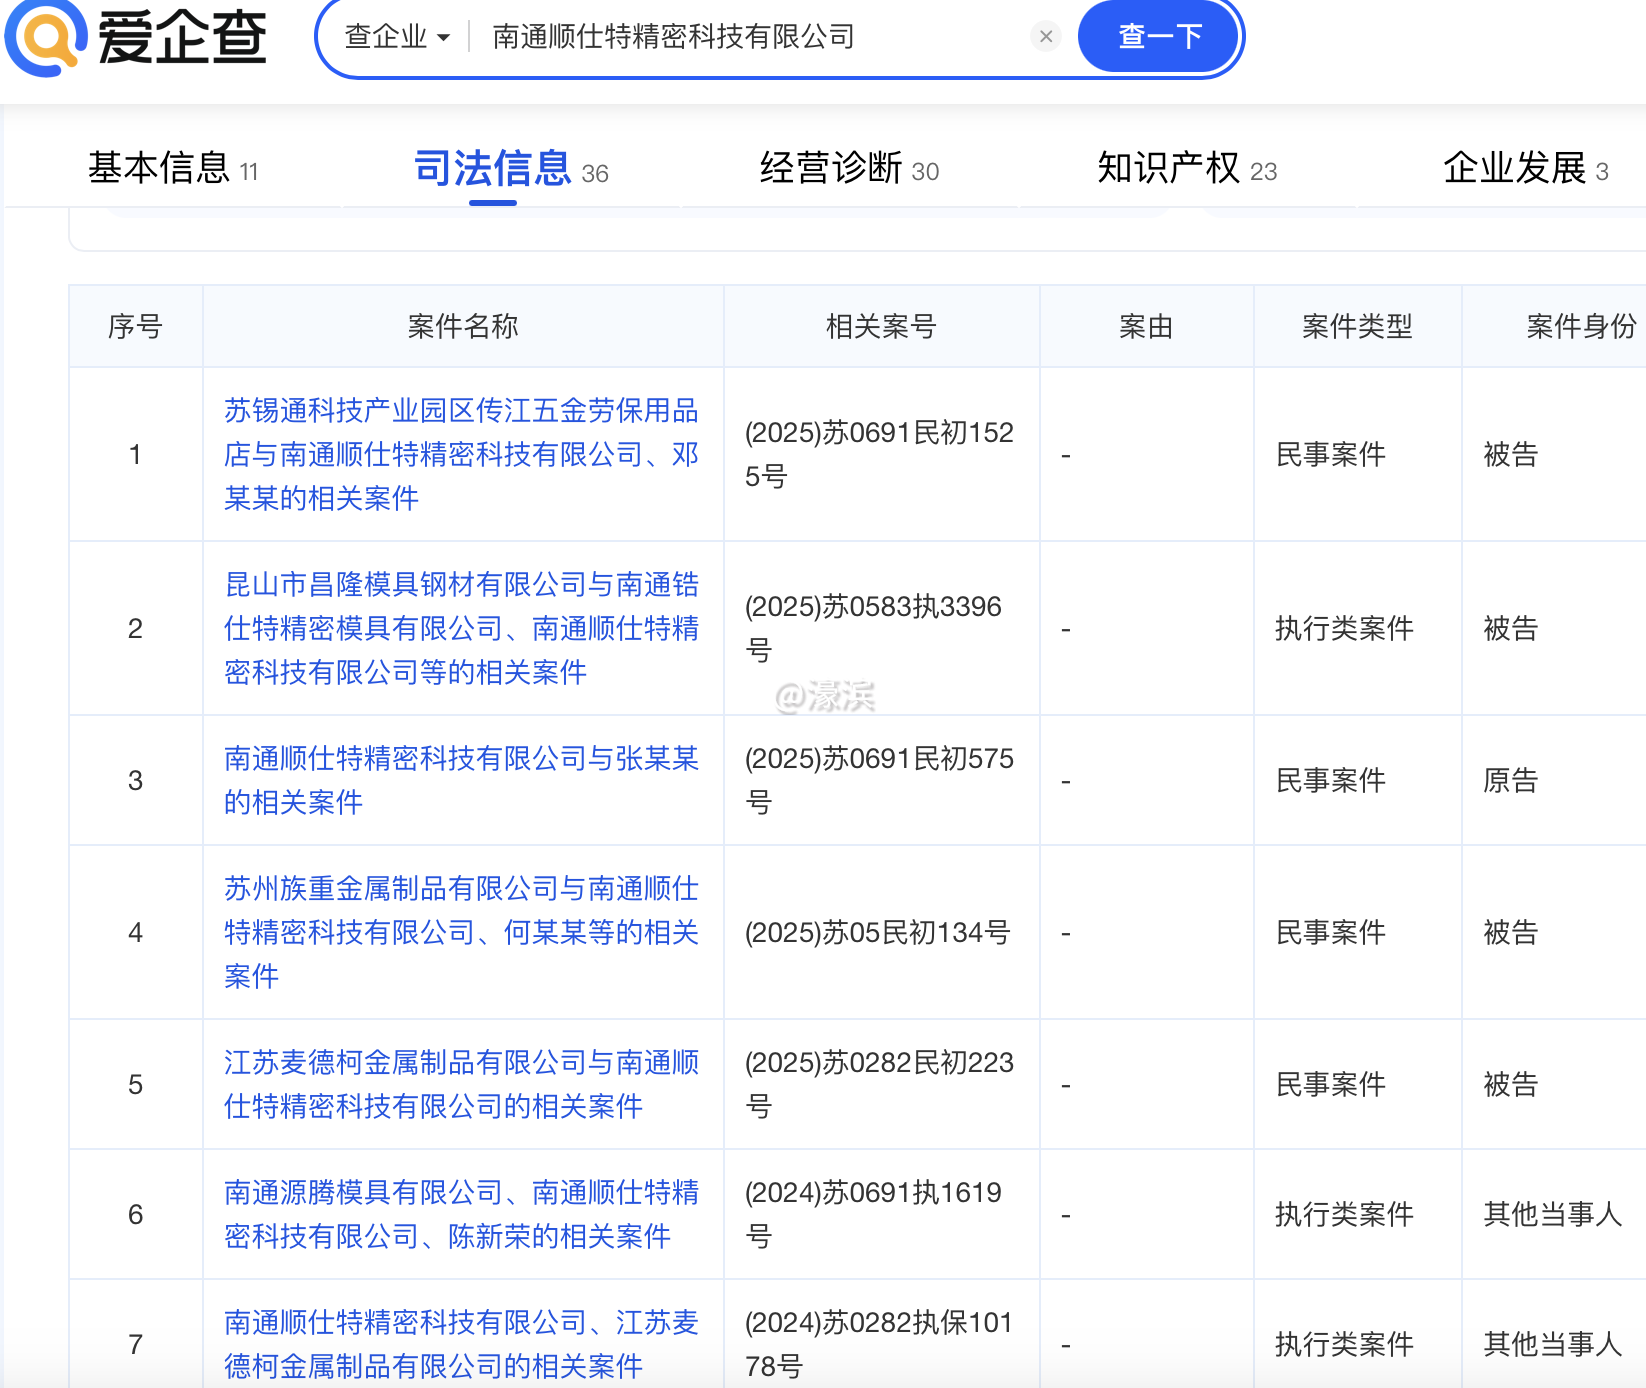
Task: Clear the search box with the X icon
Action: pos(1045,37)
